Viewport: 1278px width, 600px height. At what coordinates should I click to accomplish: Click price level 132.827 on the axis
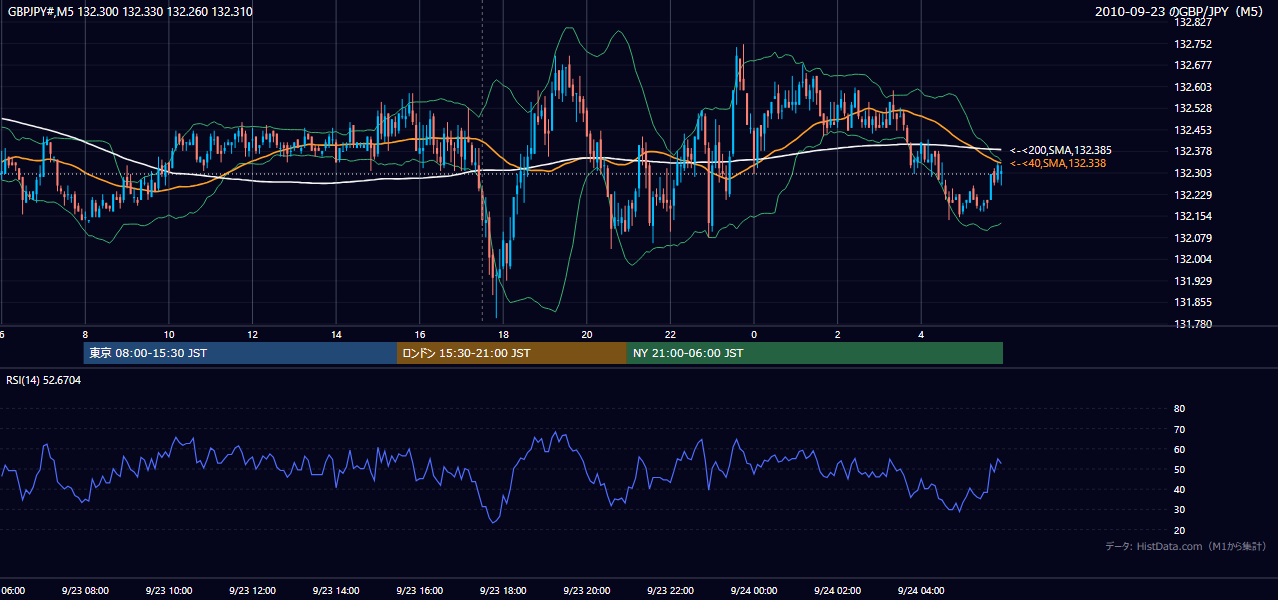click(1192, 22)
